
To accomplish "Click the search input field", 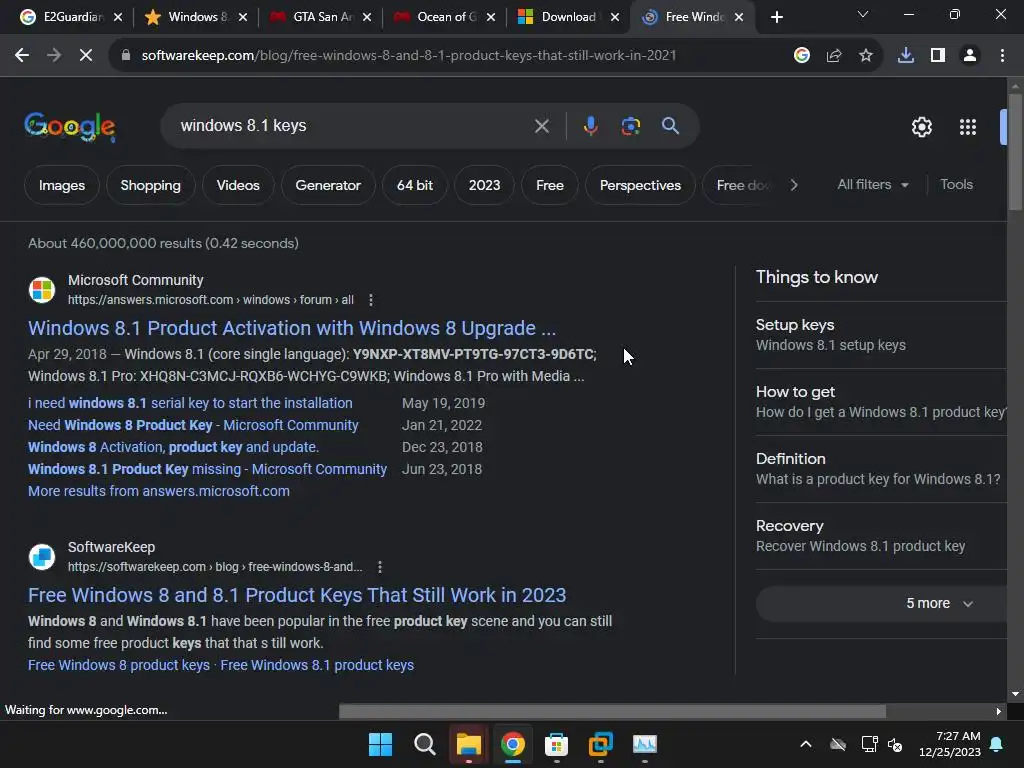I will coord(353,126).
